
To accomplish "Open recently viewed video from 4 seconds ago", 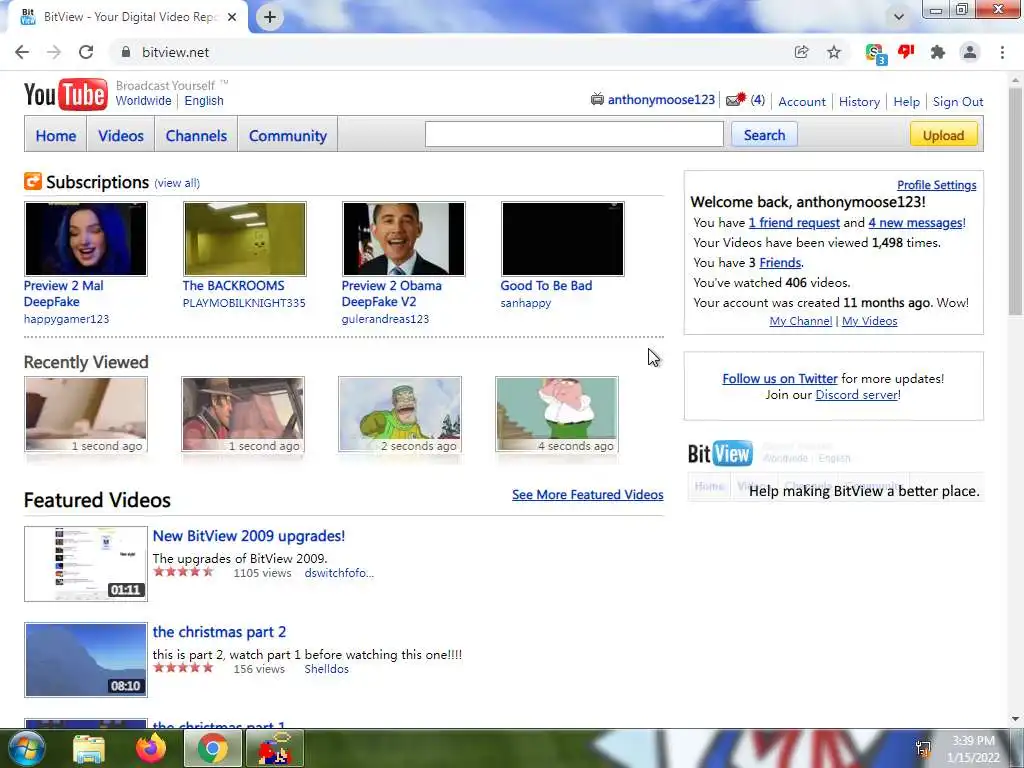I will (x=556, y=414).
